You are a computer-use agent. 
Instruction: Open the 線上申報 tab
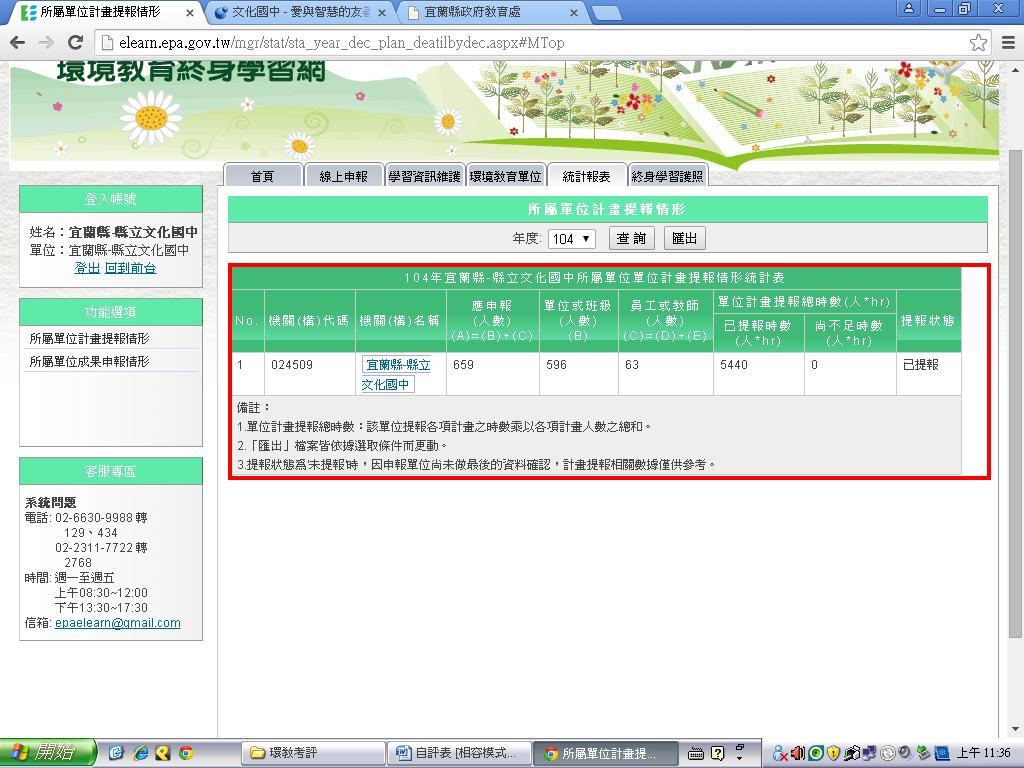343,176
